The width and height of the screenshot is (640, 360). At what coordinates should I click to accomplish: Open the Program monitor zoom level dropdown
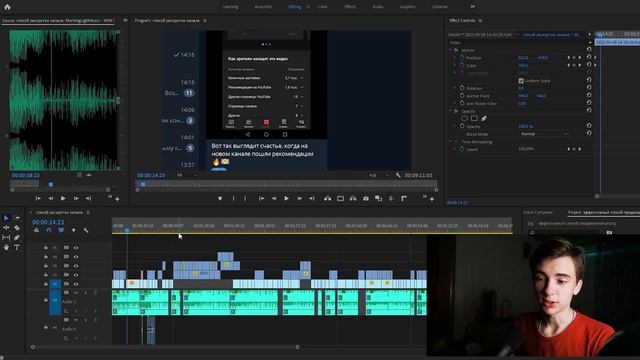pos(187,175)
